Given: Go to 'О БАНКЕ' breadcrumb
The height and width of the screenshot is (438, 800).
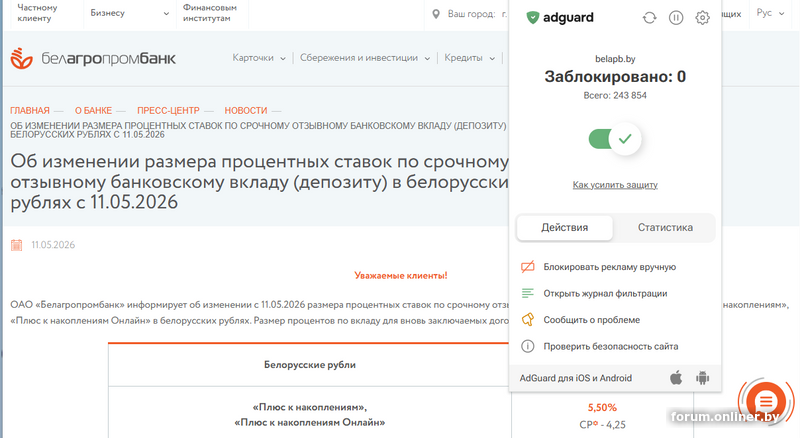Looking at the screenshot, I should [x=93, y=111].
